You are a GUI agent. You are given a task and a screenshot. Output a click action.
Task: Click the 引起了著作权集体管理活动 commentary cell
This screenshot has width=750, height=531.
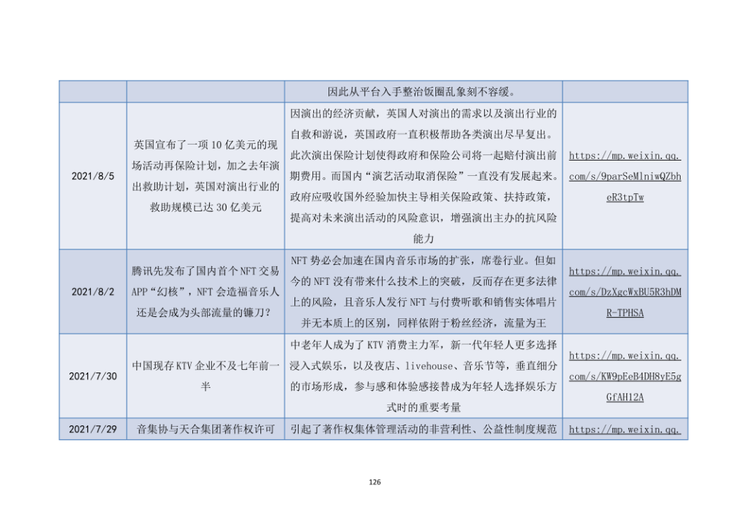tap(423, 429)
